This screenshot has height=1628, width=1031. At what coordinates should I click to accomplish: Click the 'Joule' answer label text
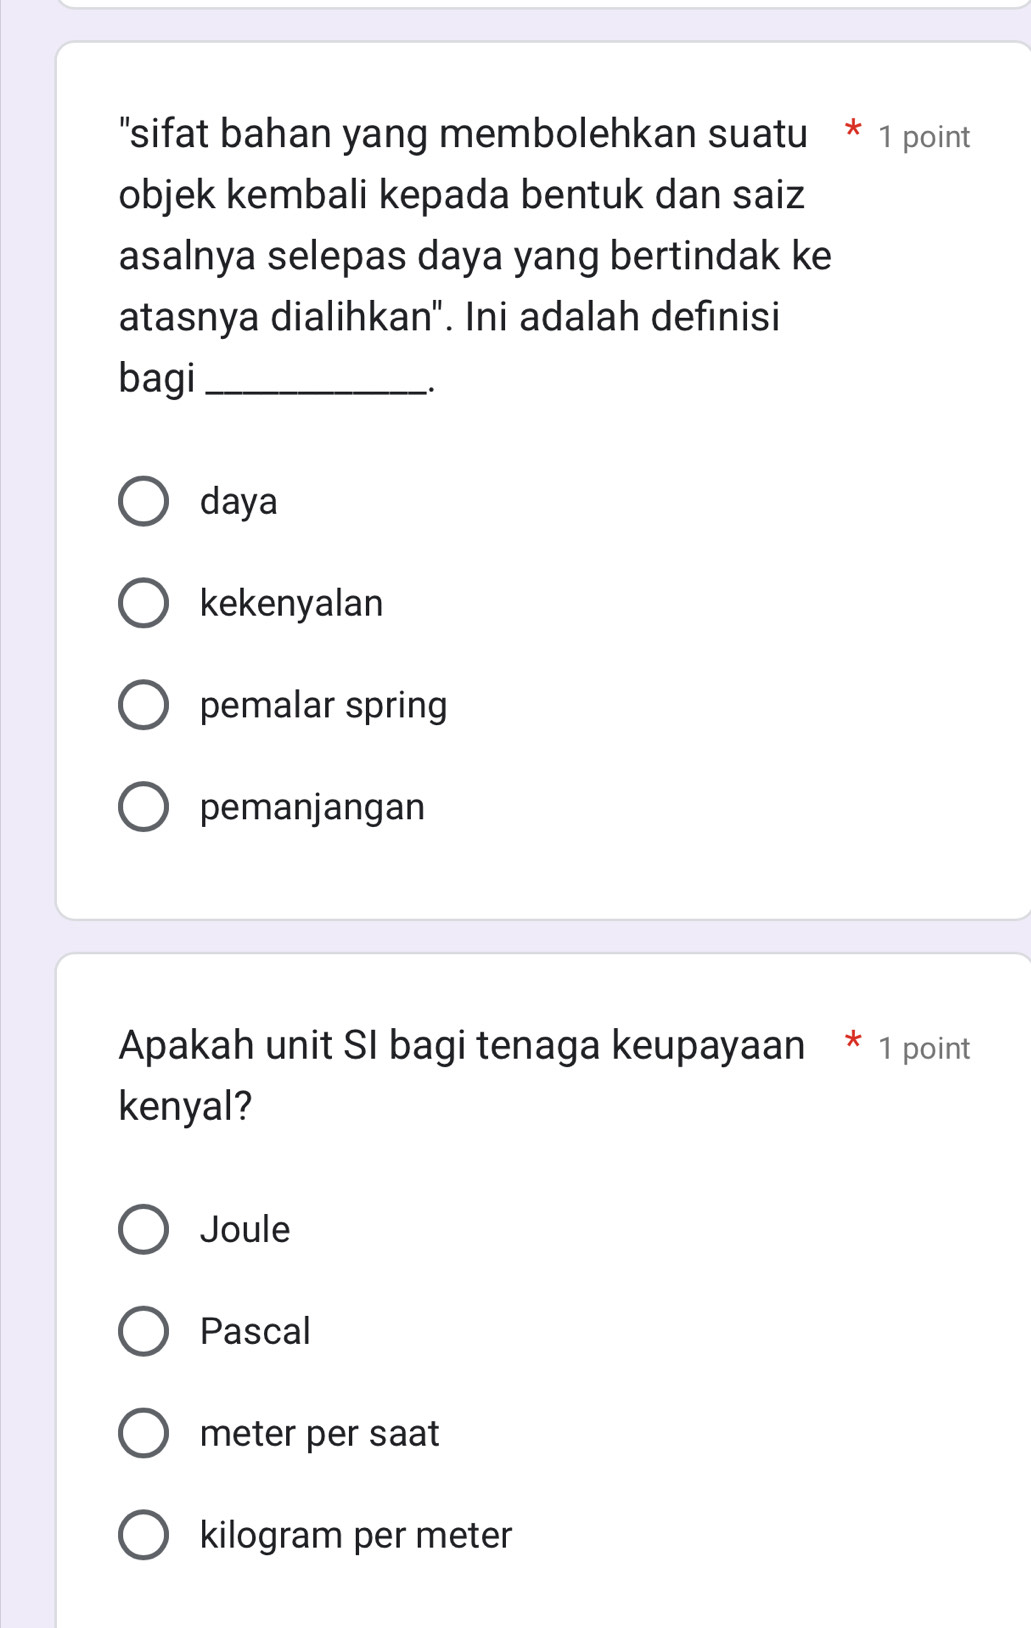(245, 1229)
